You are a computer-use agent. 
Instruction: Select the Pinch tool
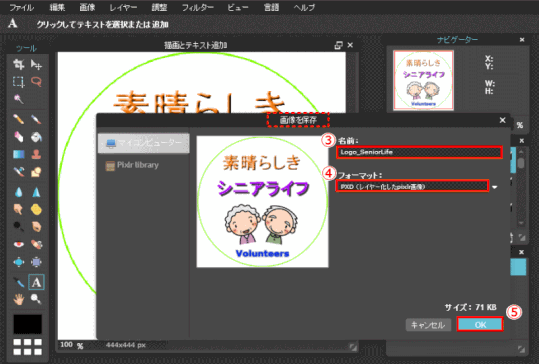pos(36,262)
